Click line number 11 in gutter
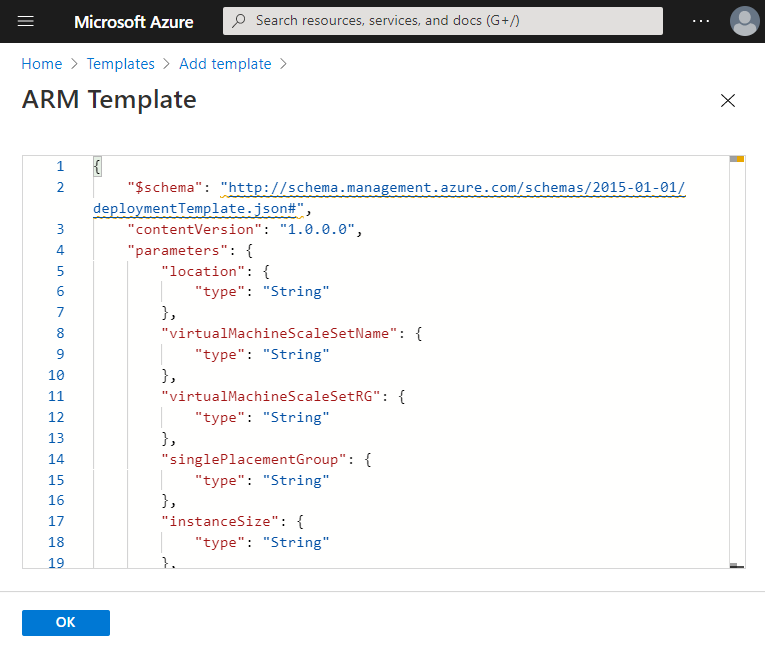This screenshot has width=765, height=653. tap(56, 396)
